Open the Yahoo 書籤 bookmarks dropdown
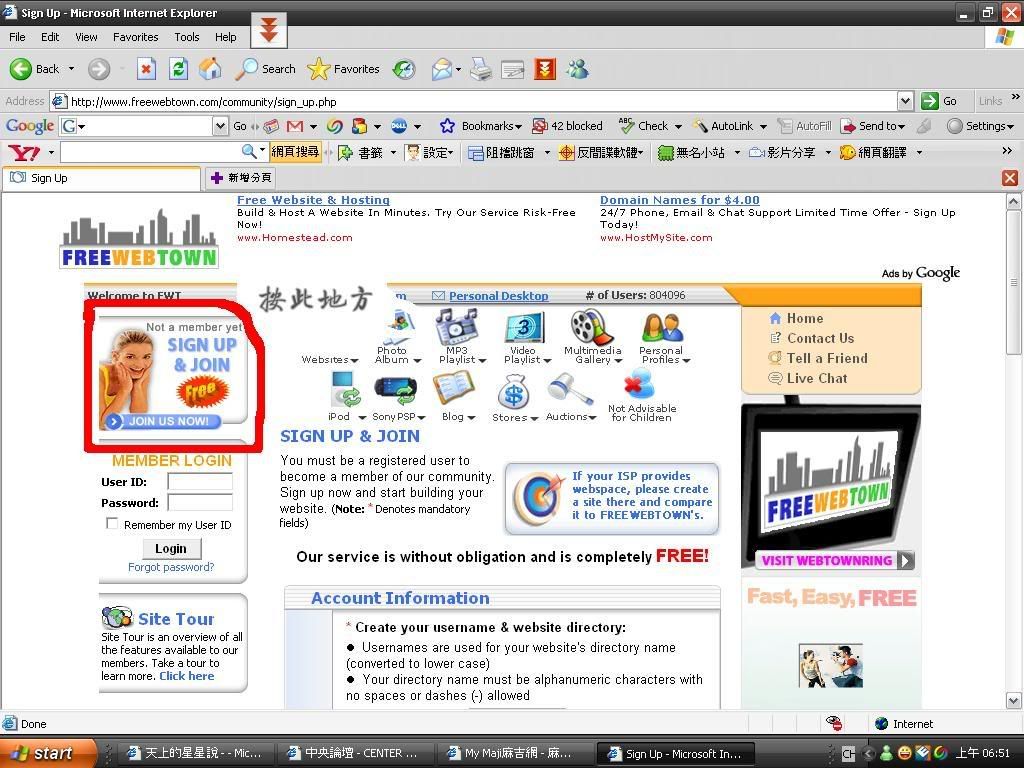Viewport: 1024px width, 768px height. pos(393,153)
